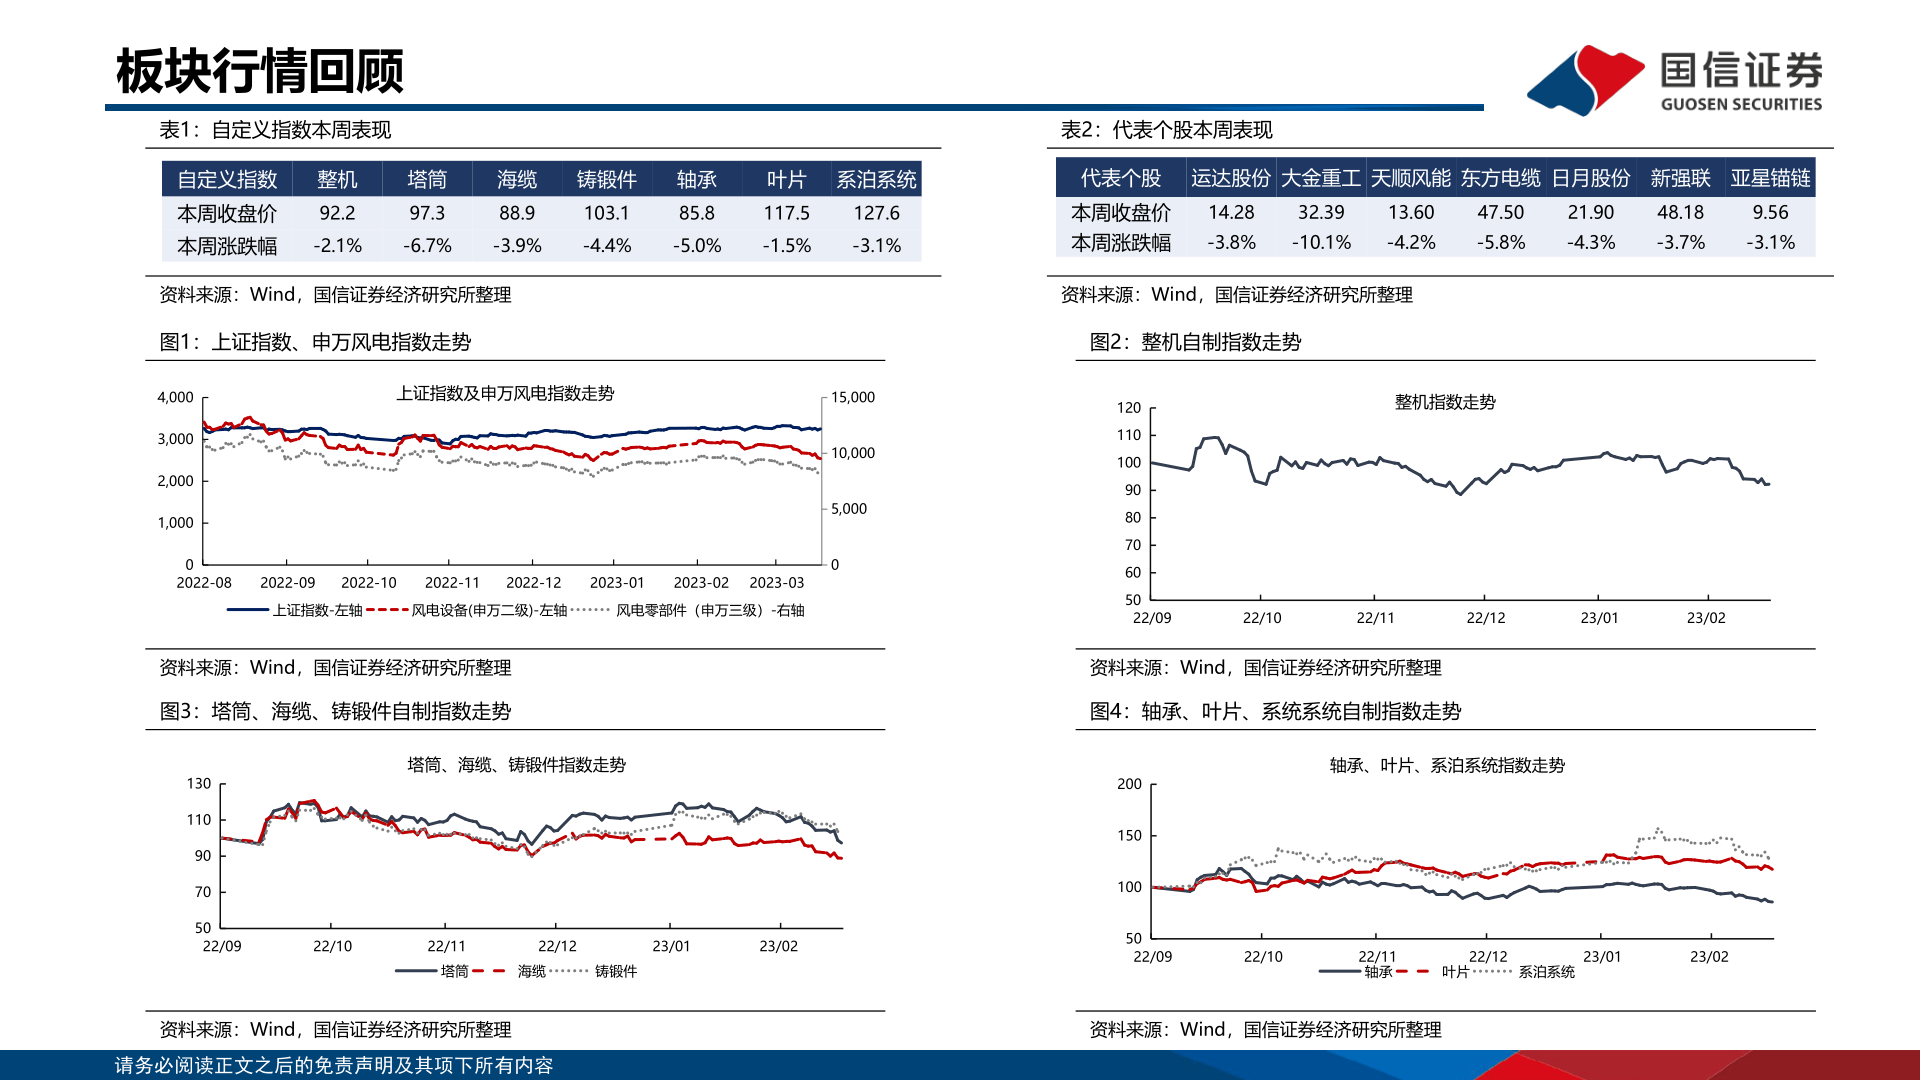Click the source note under table 2
The height and width of the screenshot is (1080, 1920).
coord(1236,295)
